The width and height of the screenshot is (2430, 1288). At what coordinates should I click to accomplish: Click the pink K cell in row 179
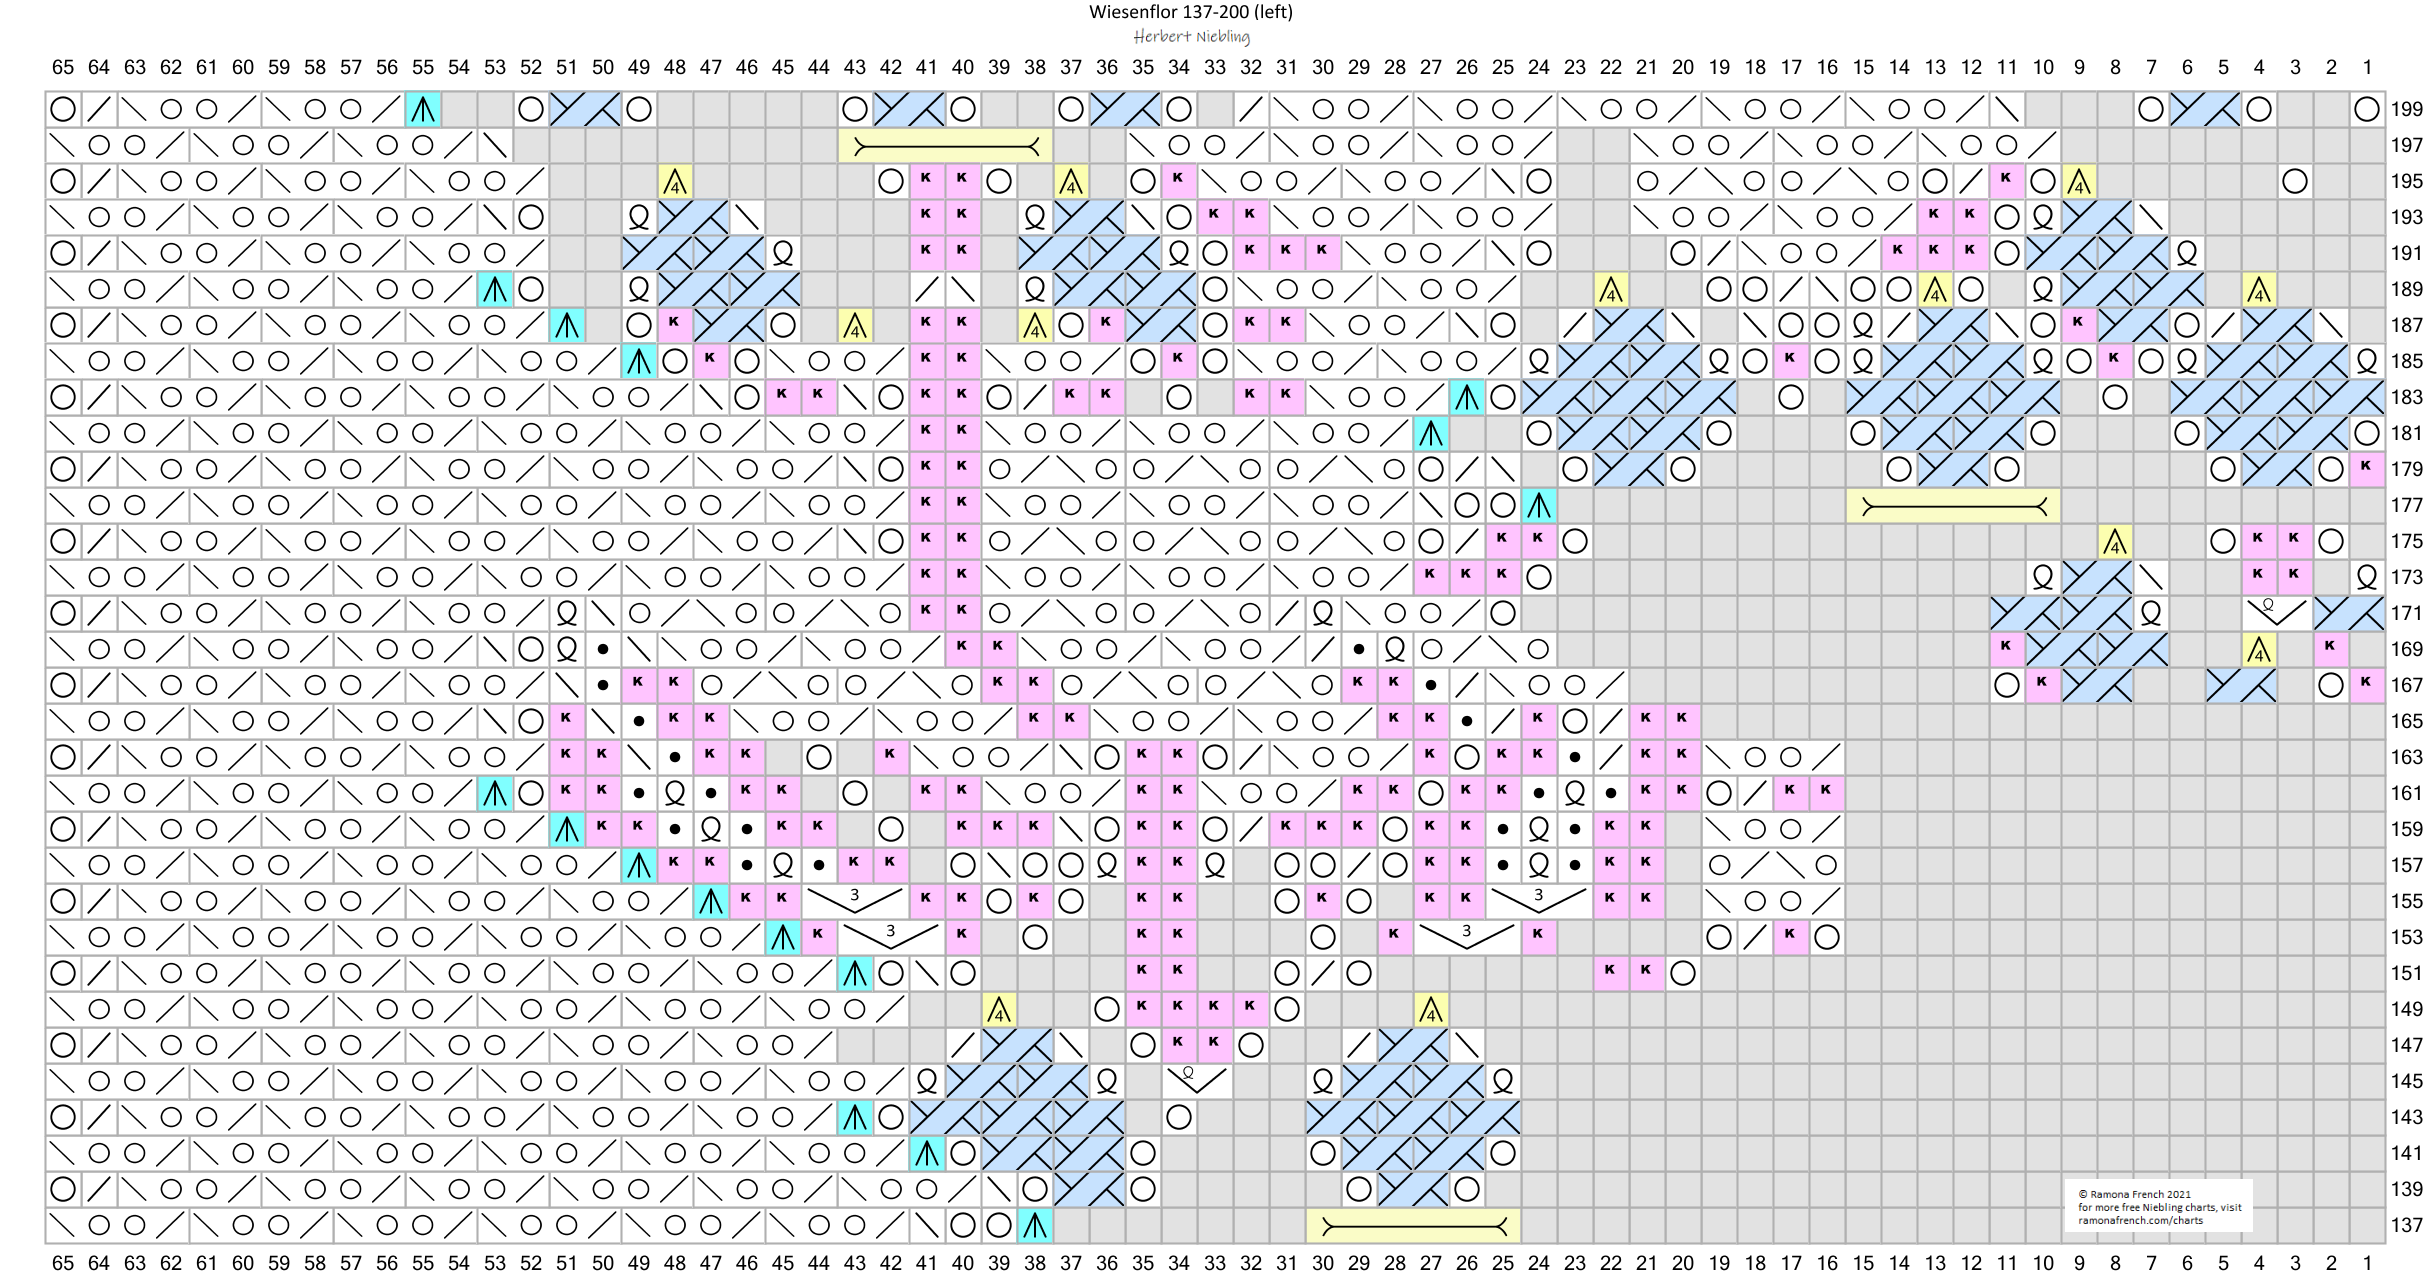tap(2366, 469)
